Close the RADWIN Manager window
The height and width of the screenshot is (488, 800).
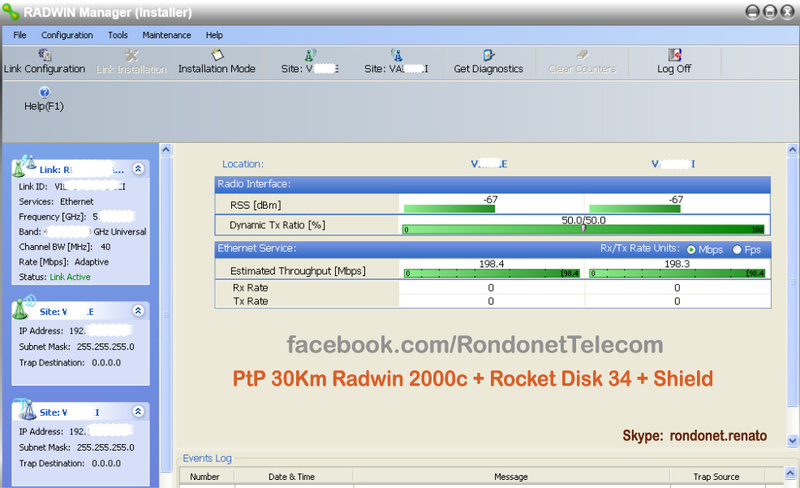(x=787, y=12)
